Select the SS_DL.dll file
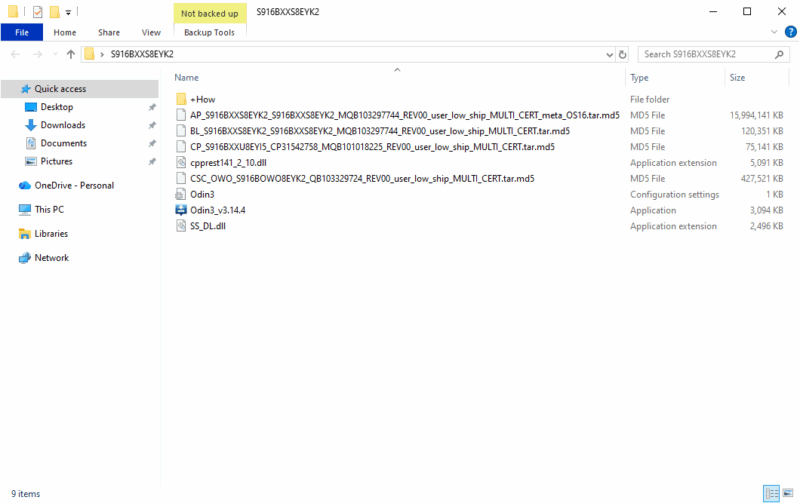This screenshot has width=800, height=503. point(209,226)
